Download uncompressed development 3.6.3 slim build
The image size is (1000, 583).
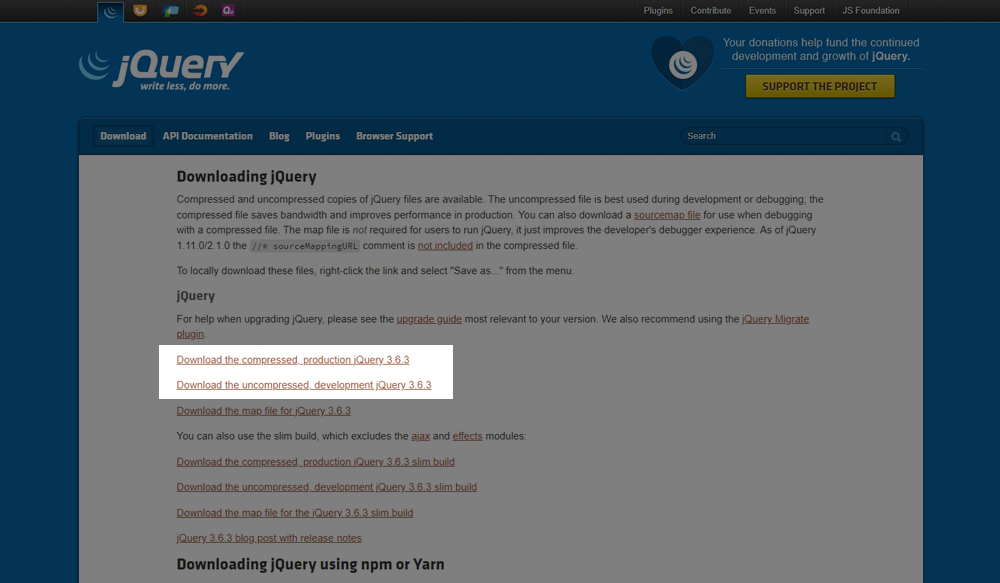tap(327, 487)
